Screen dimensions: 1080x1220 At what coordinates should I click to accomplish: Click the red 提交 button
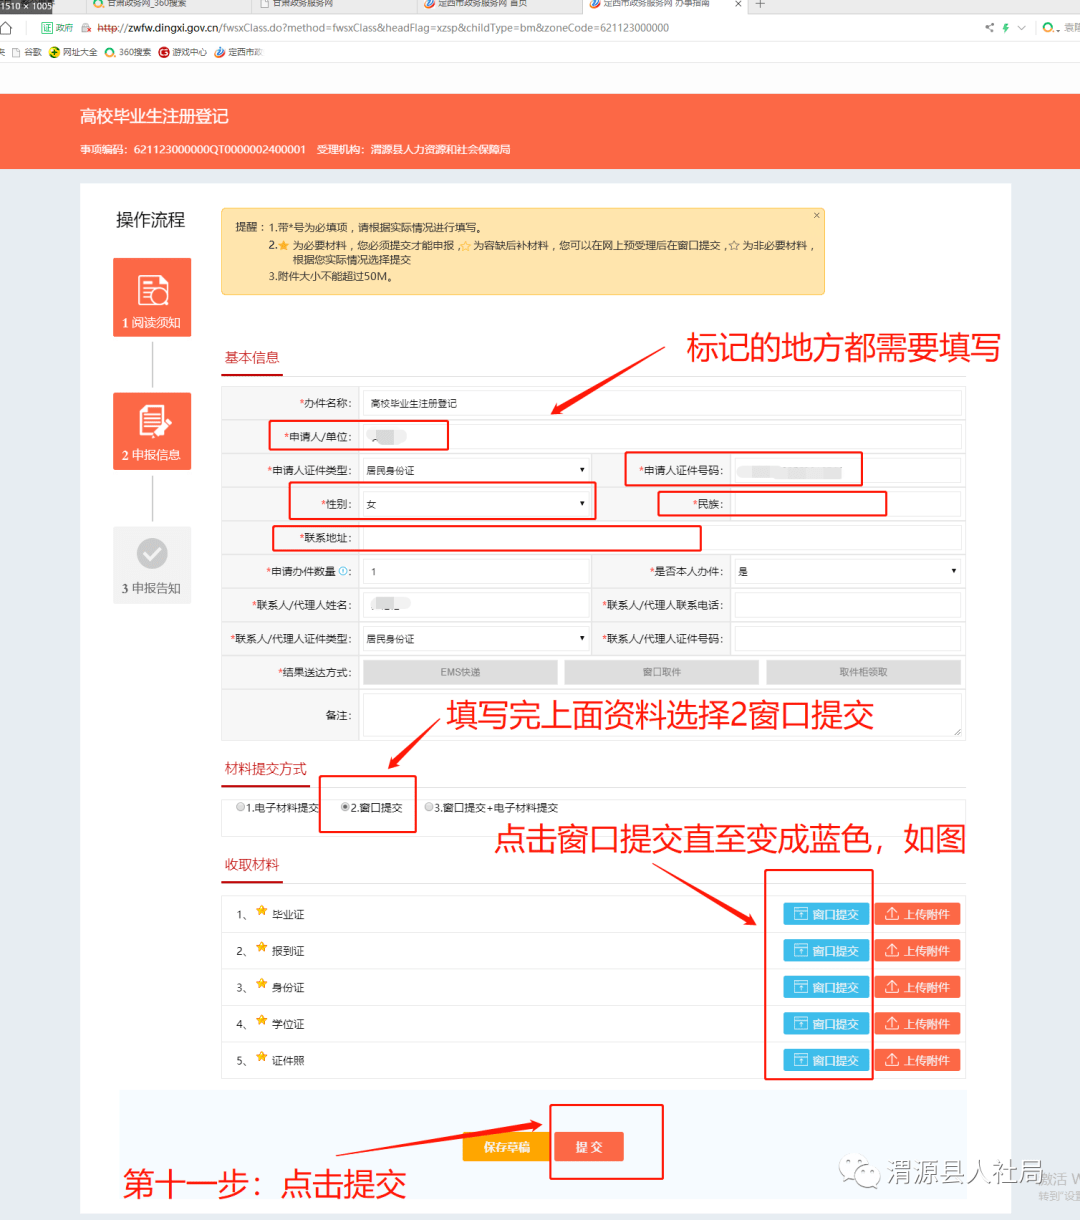tap(589, 1147)
